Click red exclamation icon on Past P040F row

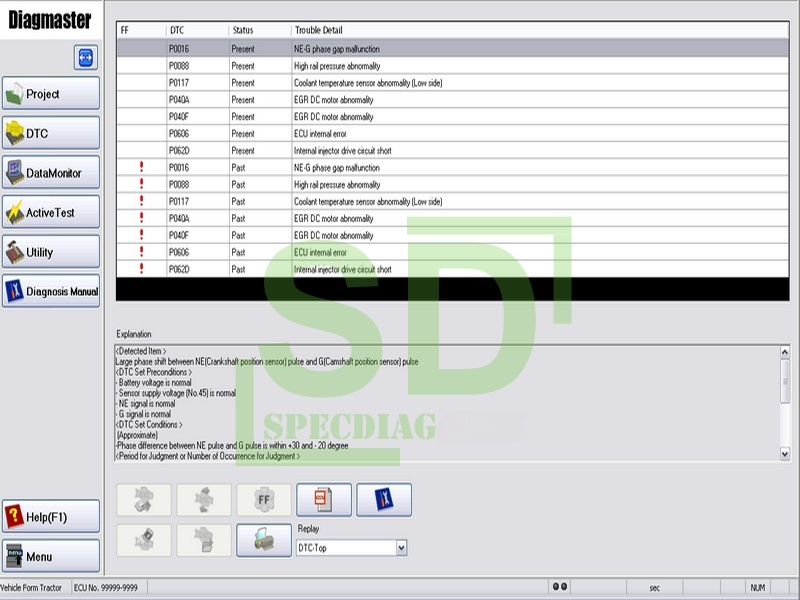[141, 235]
